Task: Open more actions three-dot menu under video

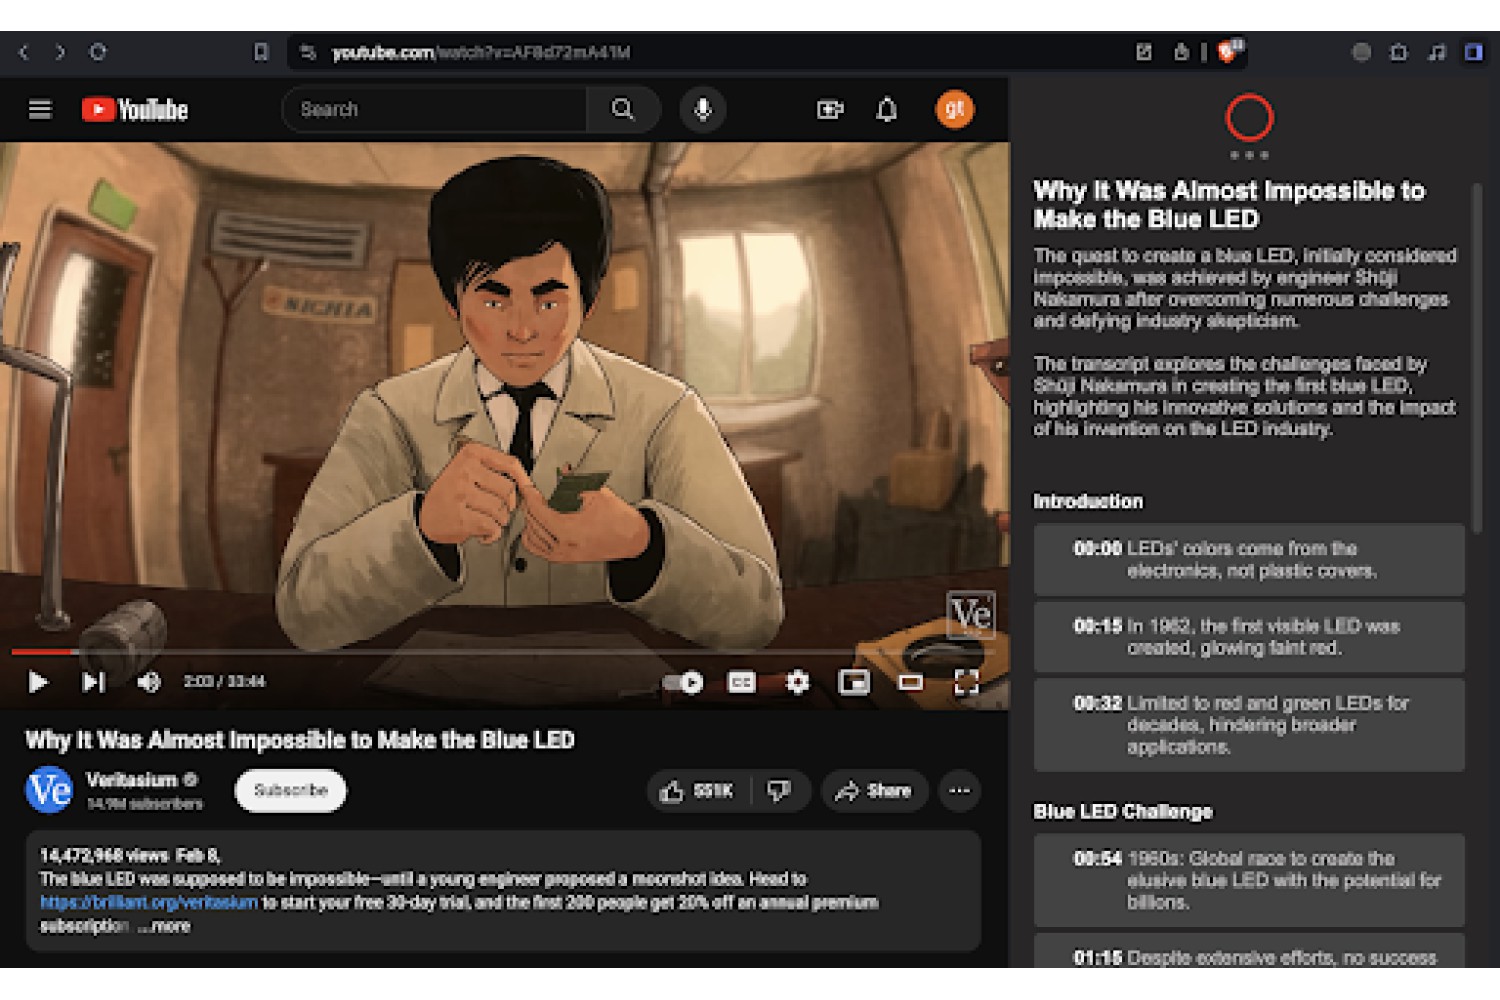Action: pyautogui.click(x=959, y=791)
